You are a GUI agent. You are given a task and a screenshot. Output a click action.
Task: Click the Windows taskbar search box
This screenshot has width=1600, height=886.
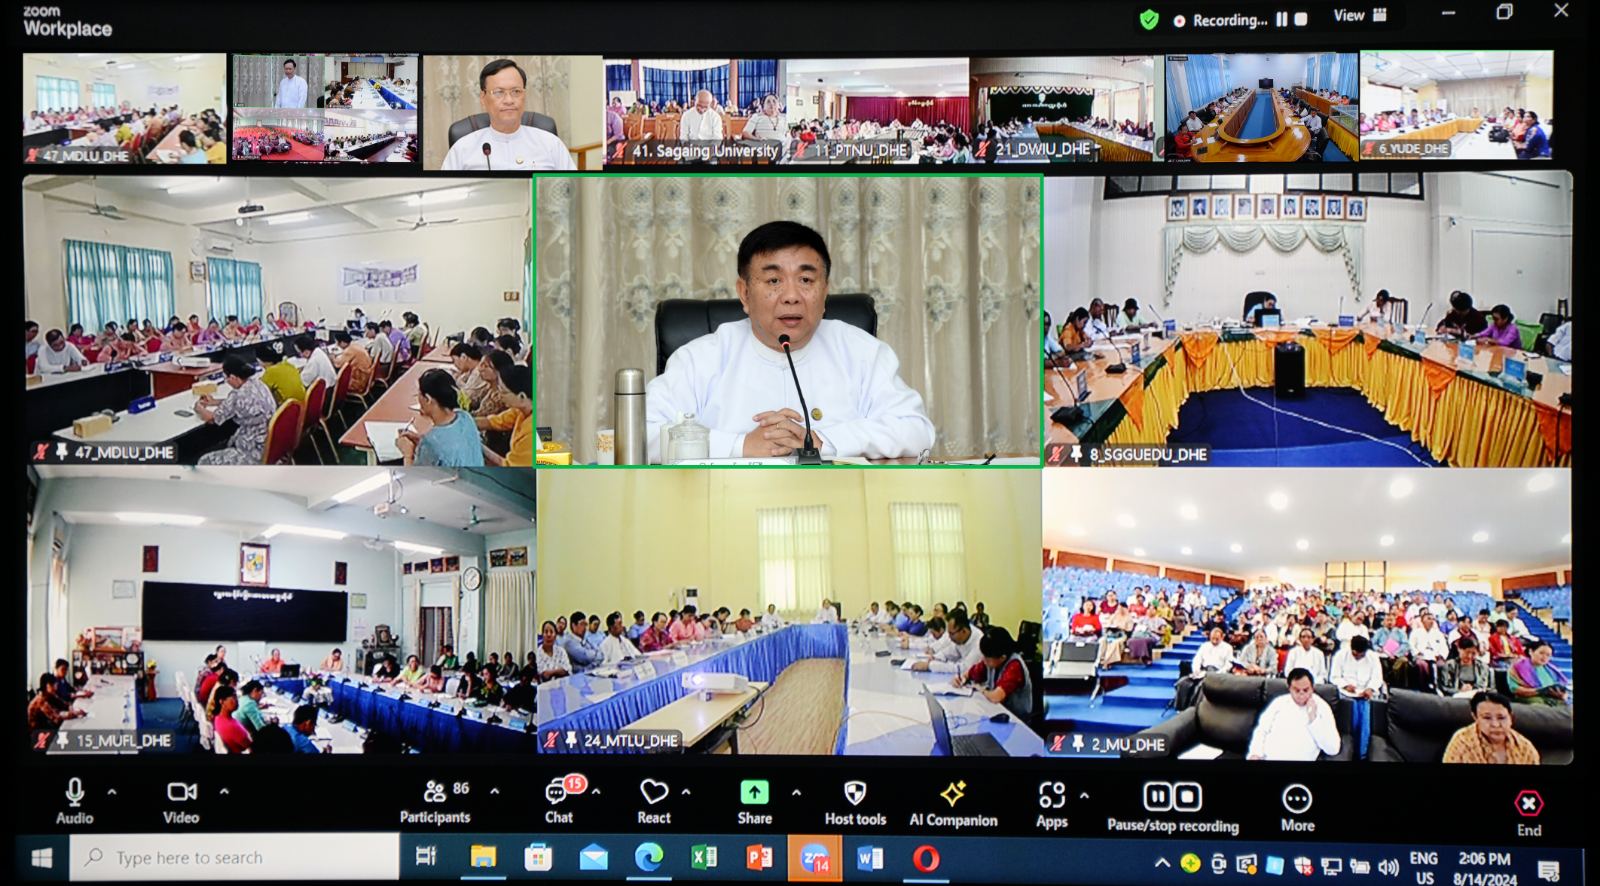click(235, 857)
